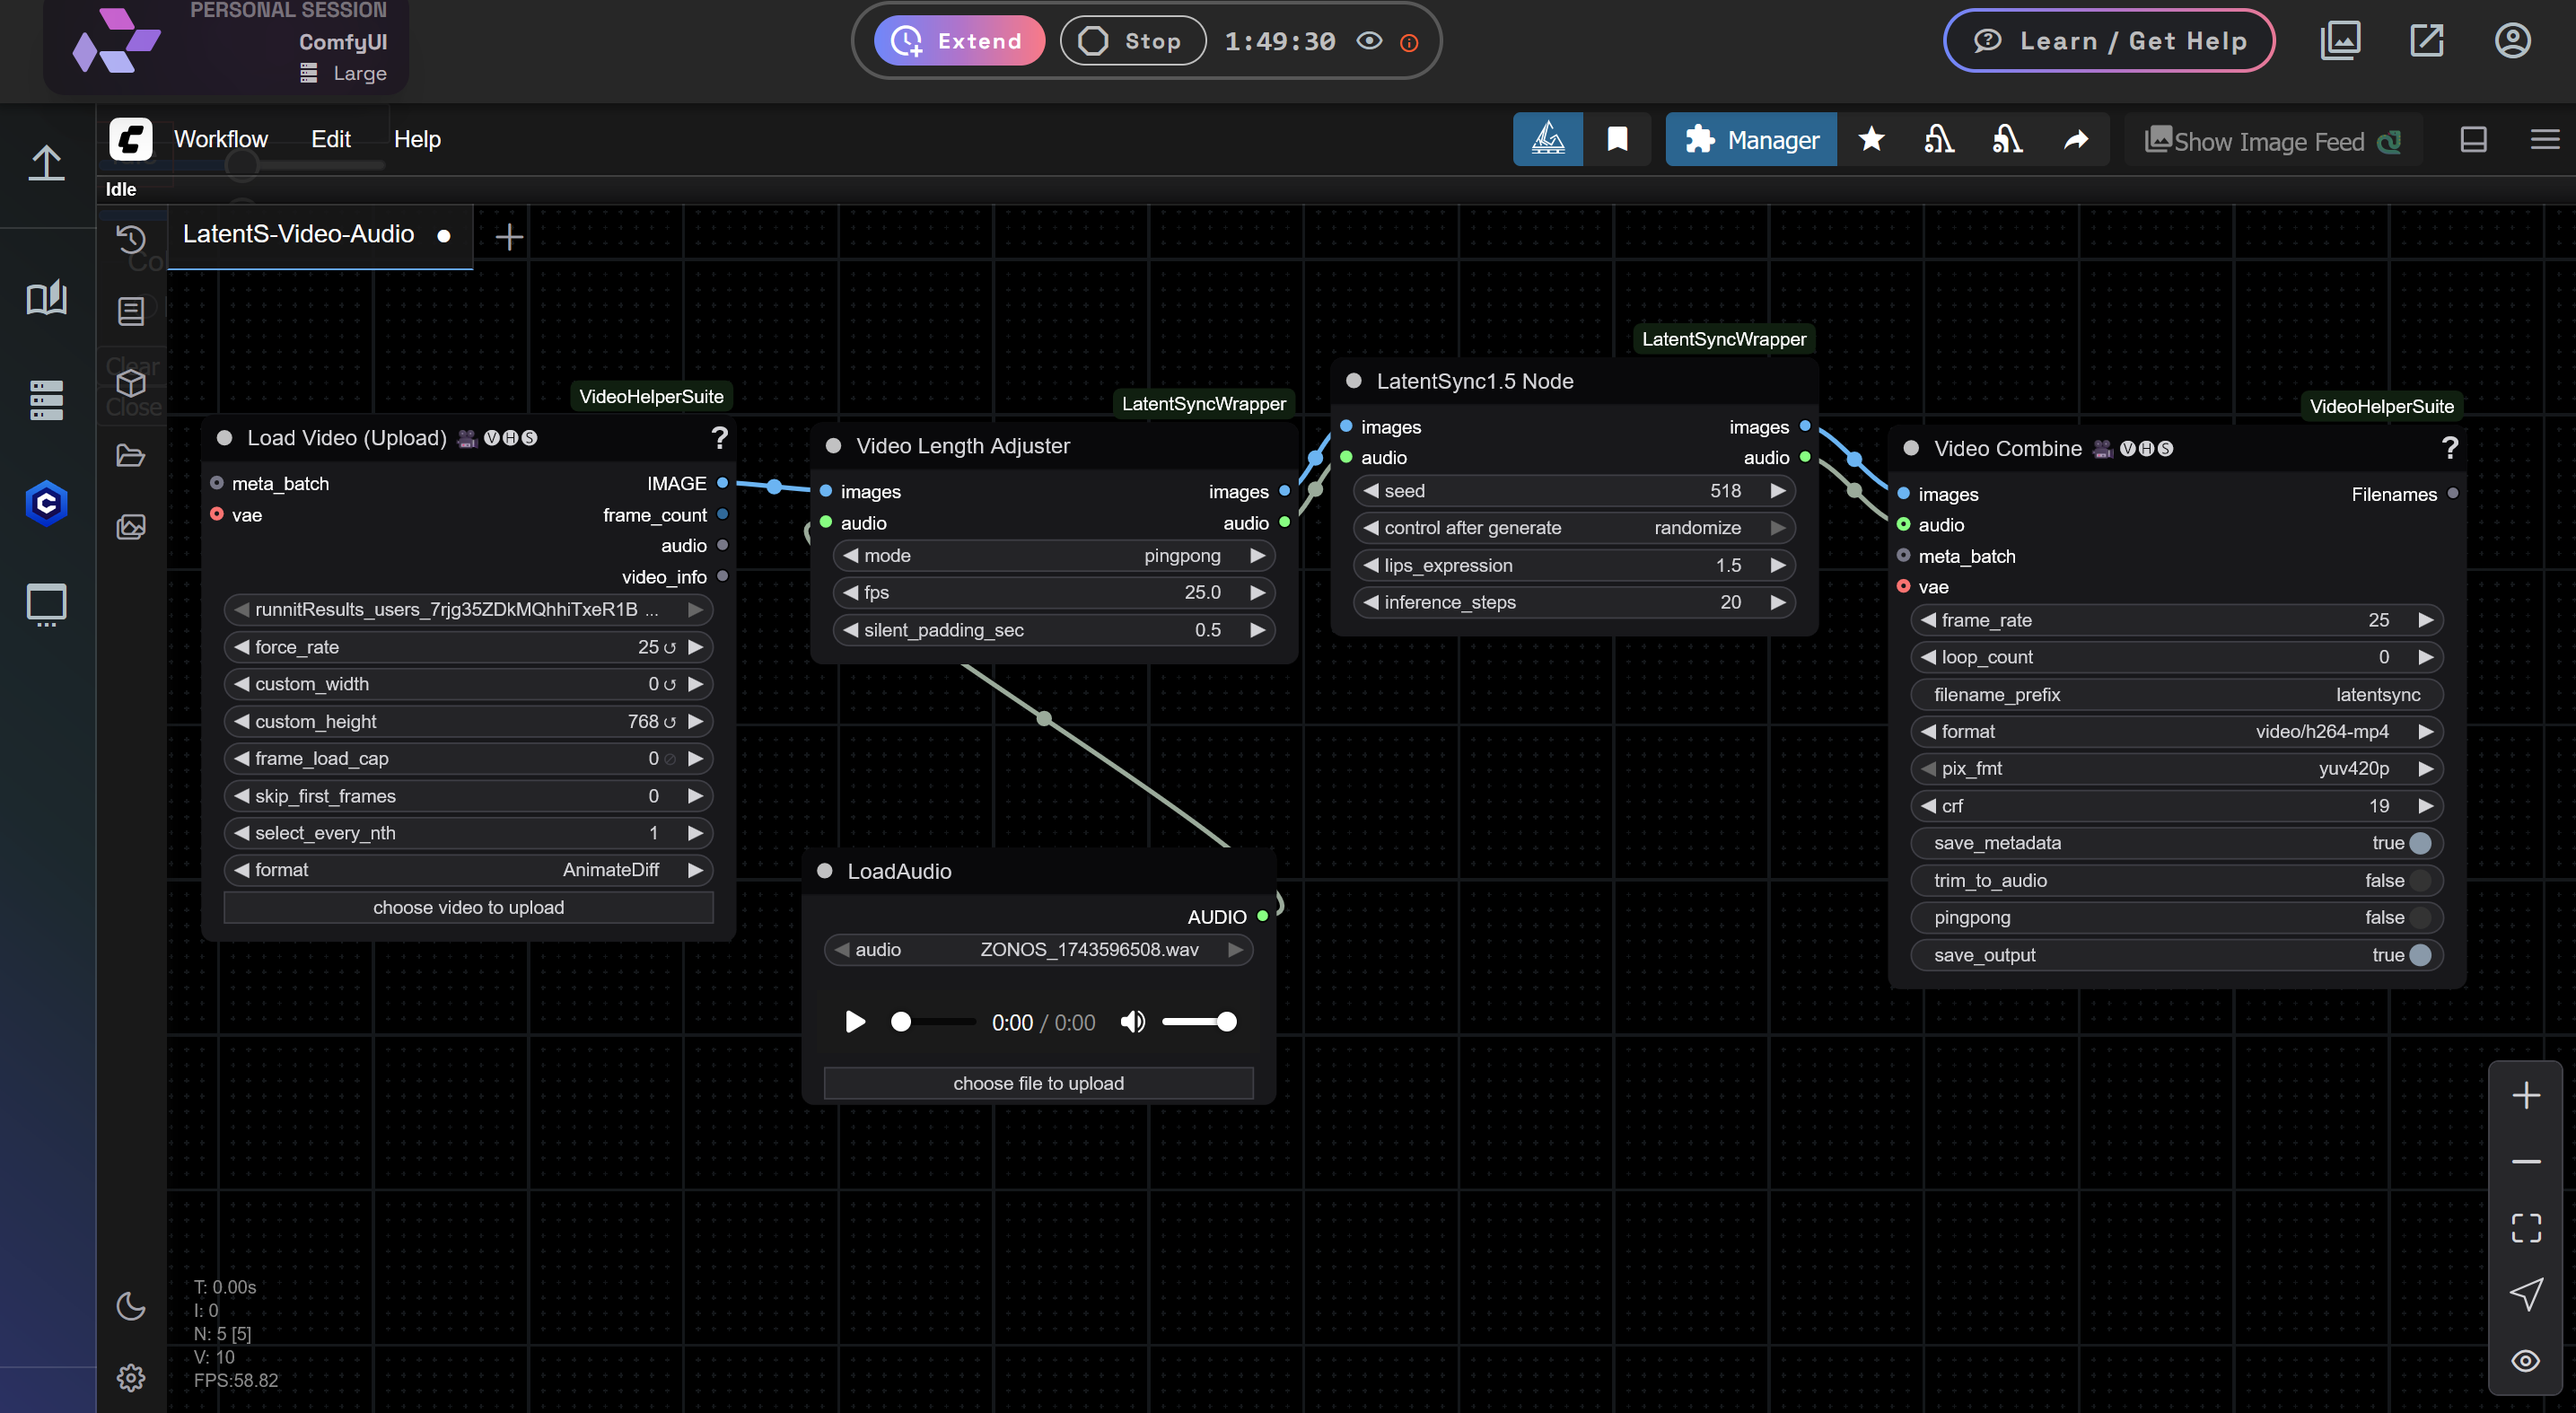Open the Help menu
The image size is (2576, 1413).
(x=417, y=139)
